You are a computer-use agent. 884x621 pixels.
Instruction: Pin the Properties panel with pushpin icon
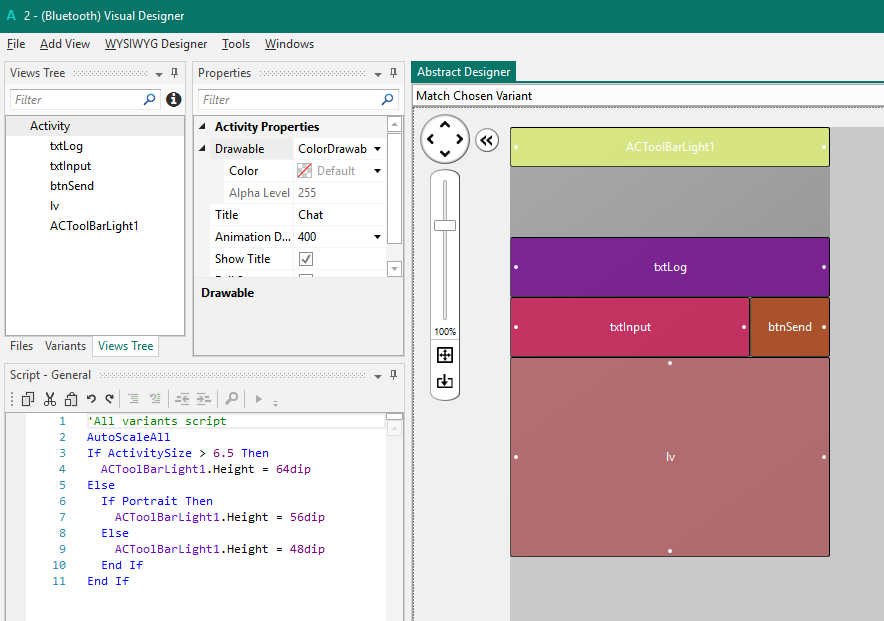coord(393,73)
